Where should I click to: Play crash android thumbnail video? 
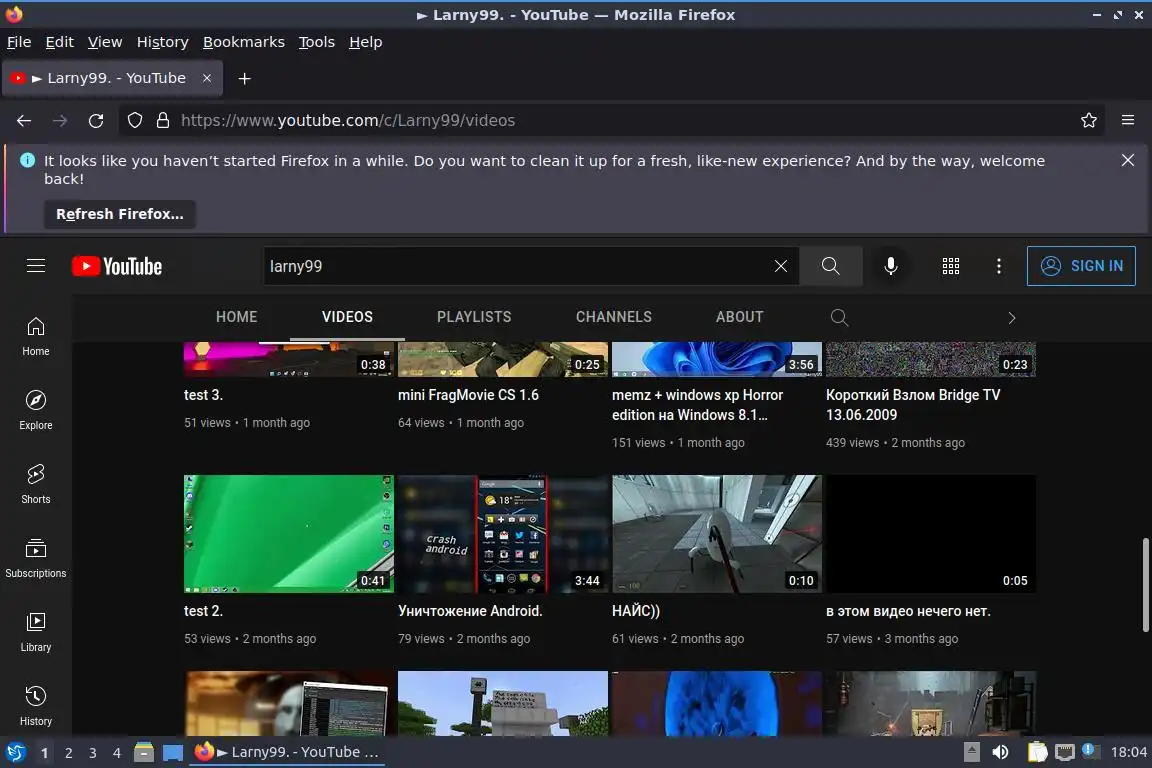pyautogui.click(x=503, y=534)
